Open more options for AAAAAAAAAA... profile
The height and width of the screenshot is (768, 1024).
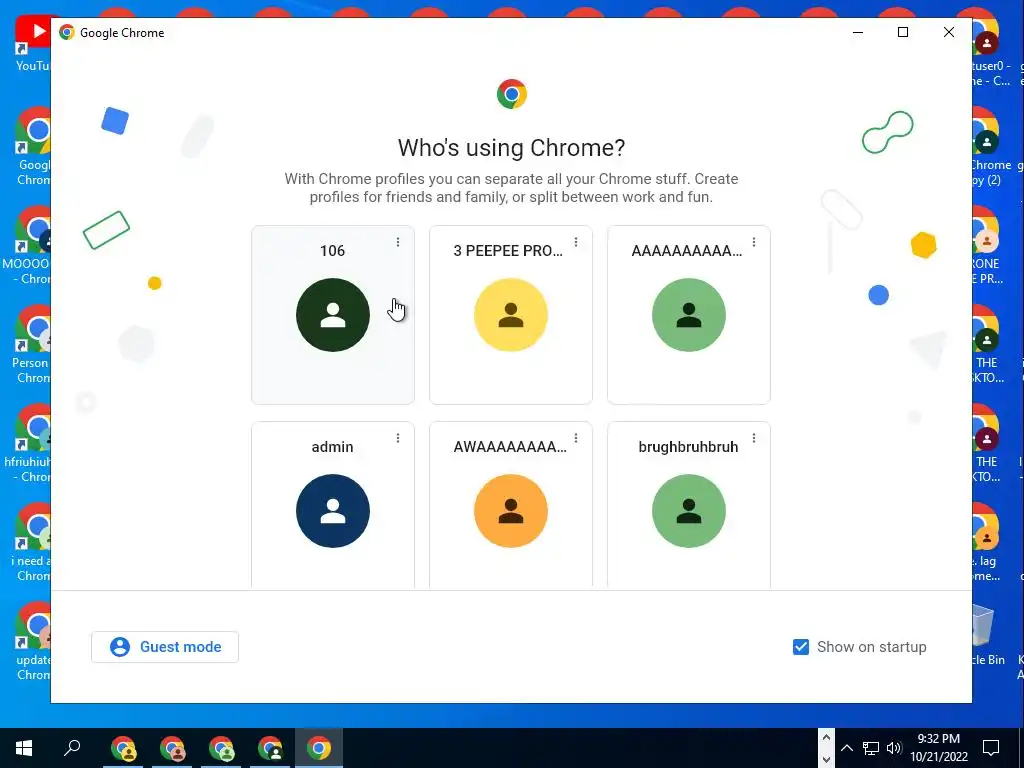click(754, 242)
